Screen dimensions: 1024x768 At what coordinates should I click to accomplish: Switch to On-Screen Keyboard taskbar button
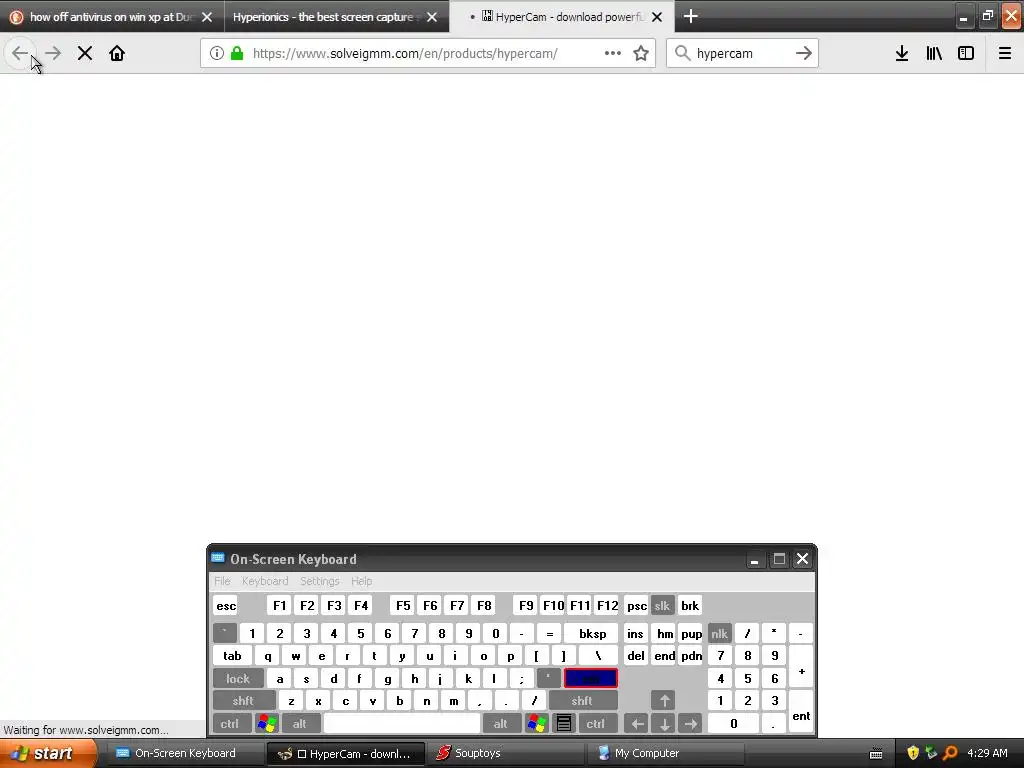point(184,753)
